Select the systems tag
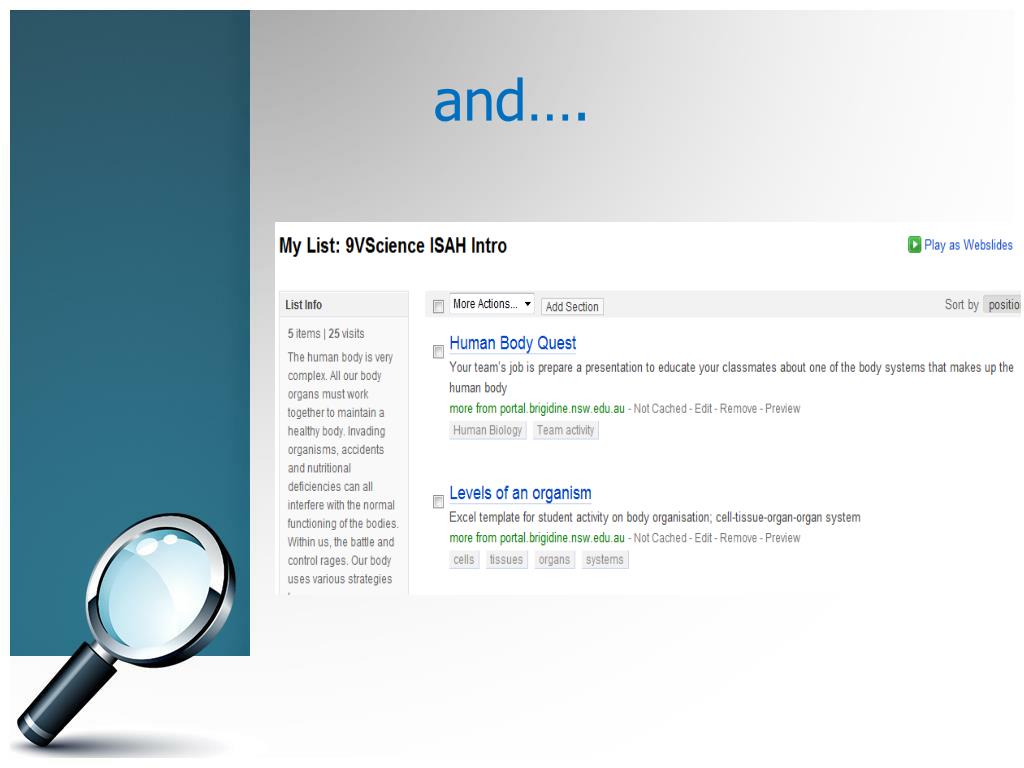The height and width of the screenshot is (768, 1024). [605, 560]
